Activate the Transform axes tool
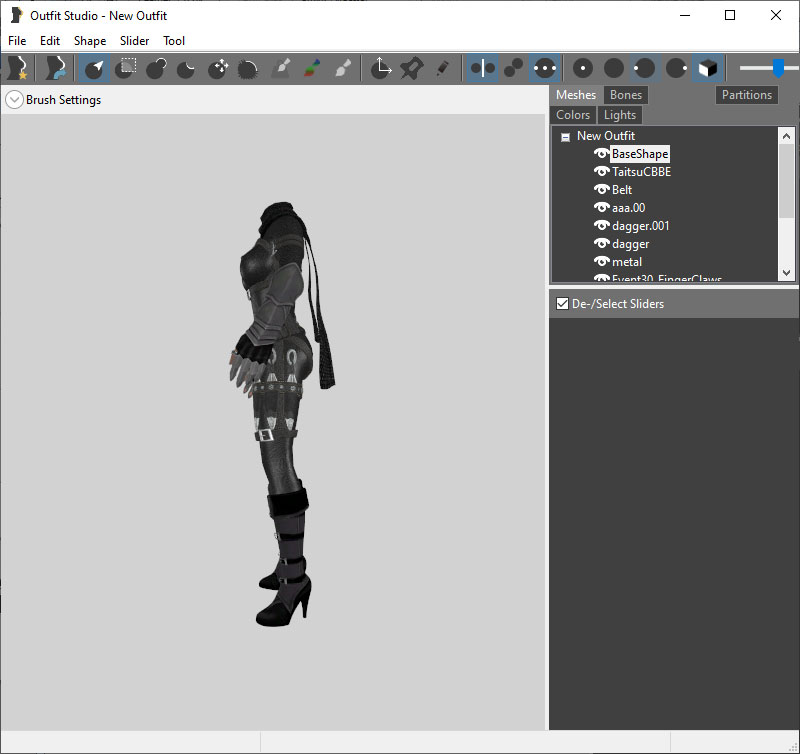The height and width of the screenshot is (754, 800). (381, 68)
